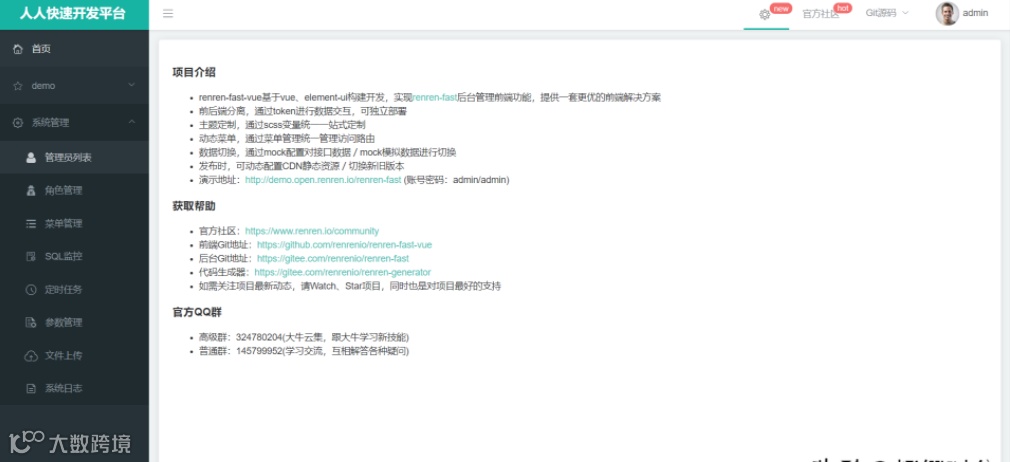The width and height of the screenshot is (1010, 462).
Task: Click the role icon beside 角色管理
Action: pos(31,191)
